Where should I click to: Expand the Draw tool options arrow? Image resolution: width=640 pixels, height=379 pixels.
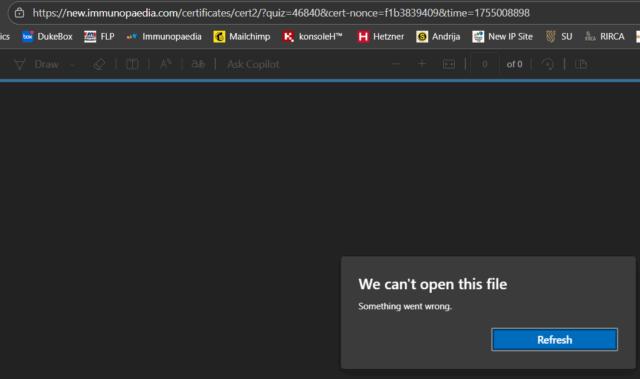72,64
